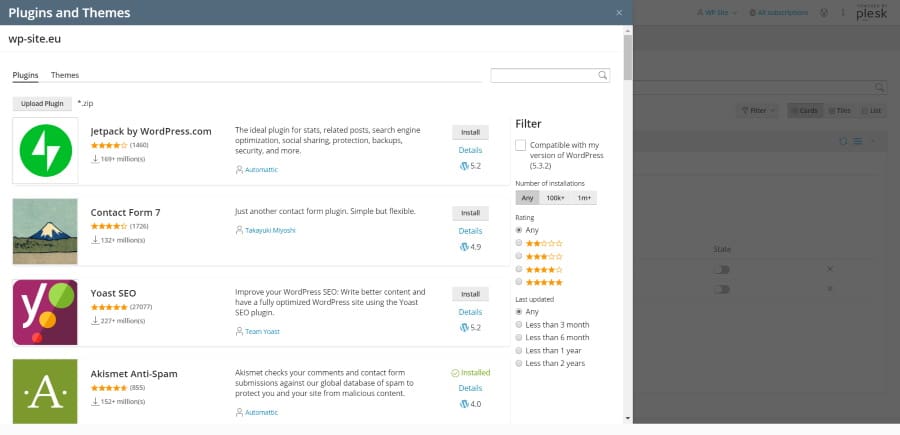Click Akismet Anti-Spam star rating
Image resolution: width=900 pixels, height=435 pixels.
click(109, 388)
